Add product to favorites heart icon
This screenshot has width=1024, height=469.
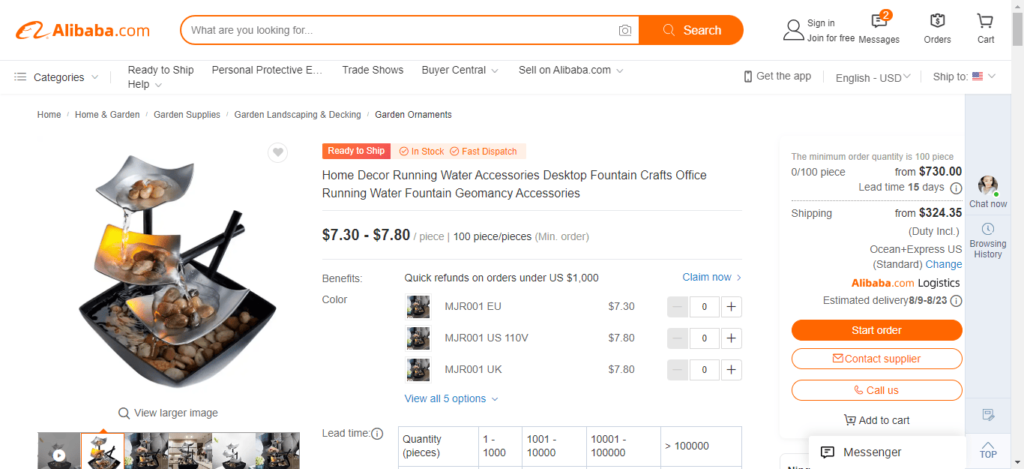click(x=278, y=152)
